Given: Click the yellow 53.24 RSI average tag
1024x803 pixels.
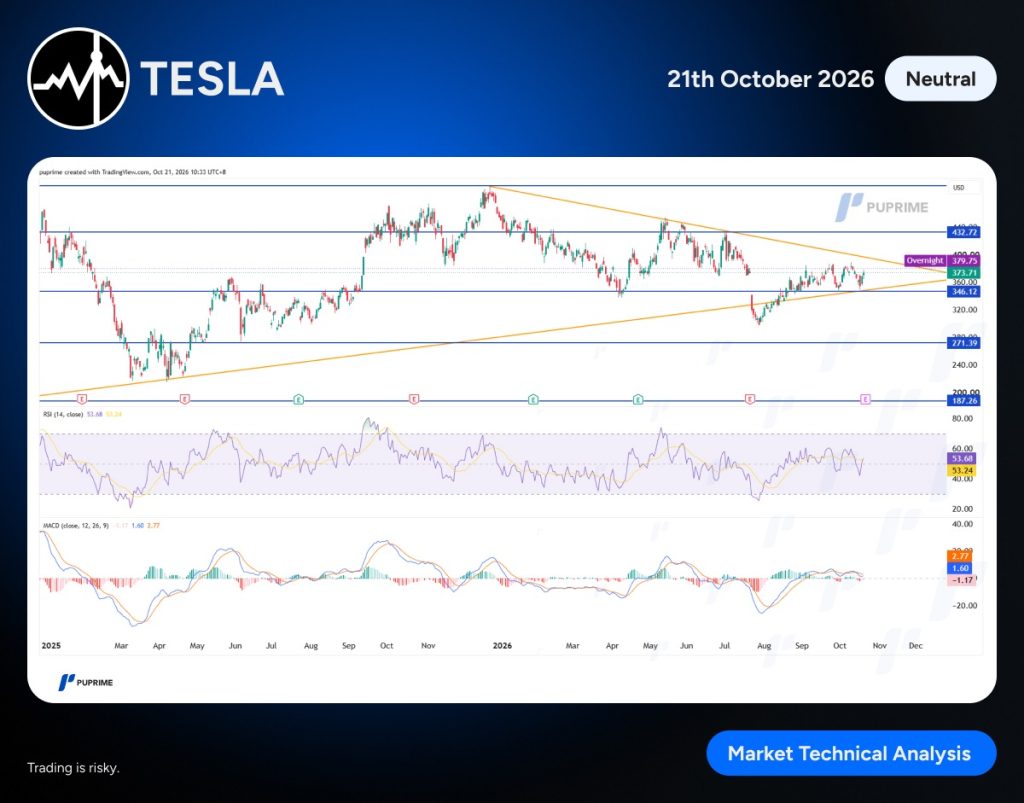Looking at the screenshot, I should coord(963,470).
